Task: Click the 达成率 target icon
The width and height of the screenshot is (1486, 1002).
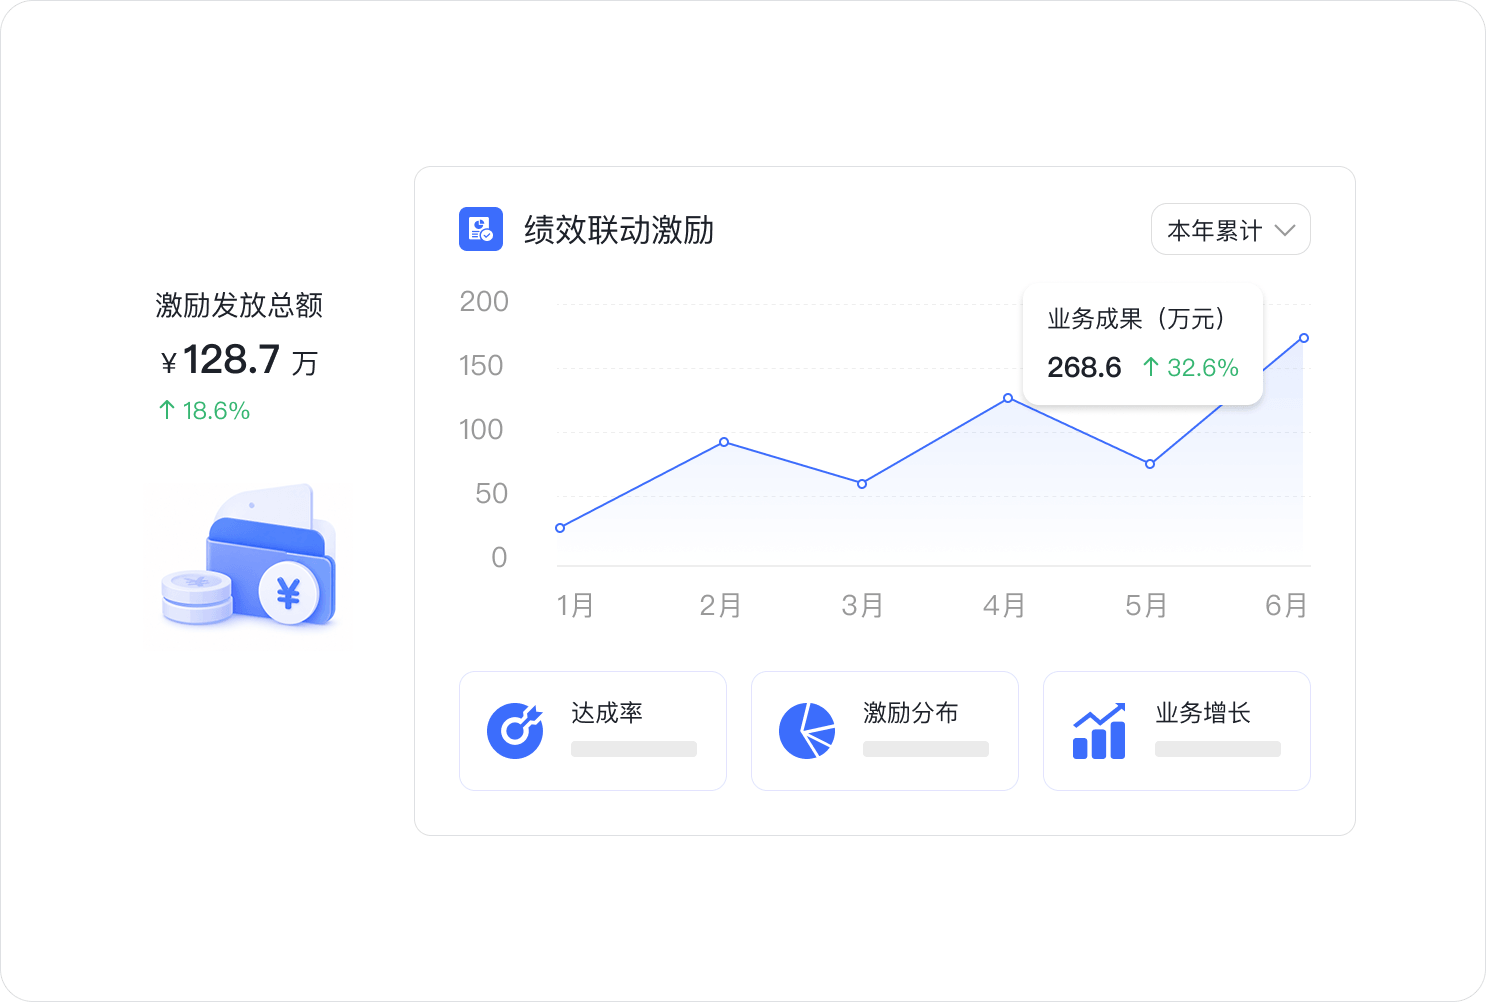Action: click(515, 731)
